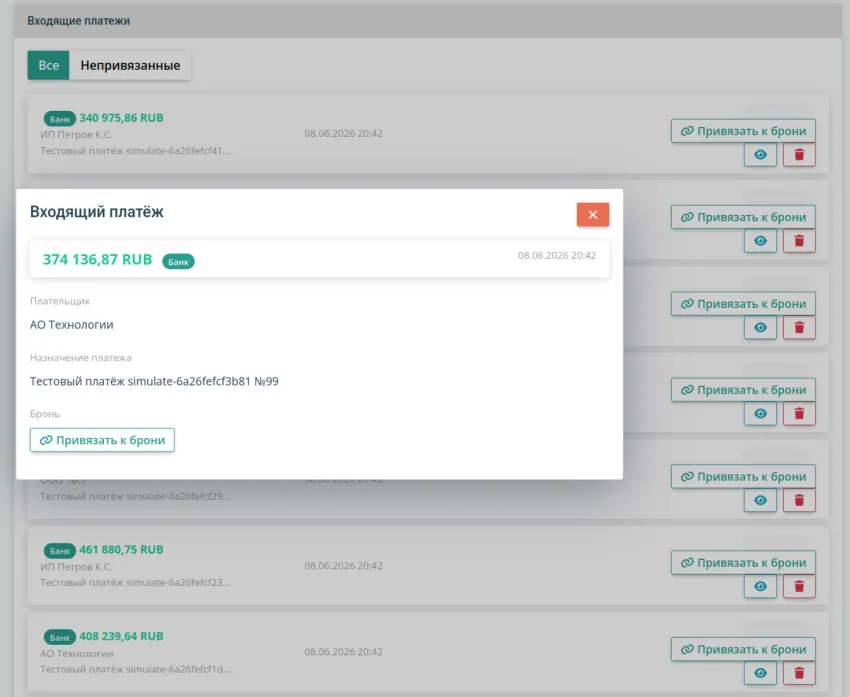Viewport: 850px width, 697px height.
Task: Close the Входящий платёж dialog with the X
Action: pyautogui.click(x=593, y=215)
